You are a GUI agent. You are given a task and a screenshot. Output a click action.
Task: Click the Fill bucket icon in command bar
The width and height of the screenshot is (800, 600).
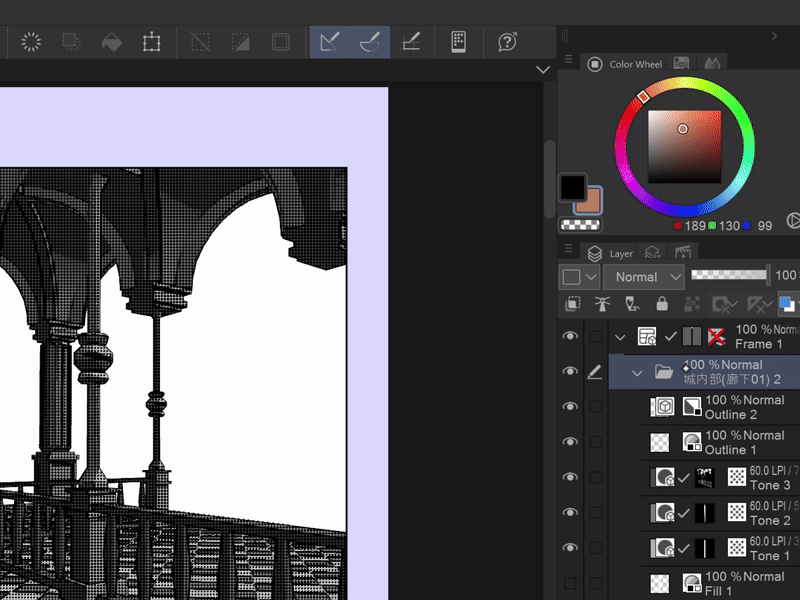112,42
